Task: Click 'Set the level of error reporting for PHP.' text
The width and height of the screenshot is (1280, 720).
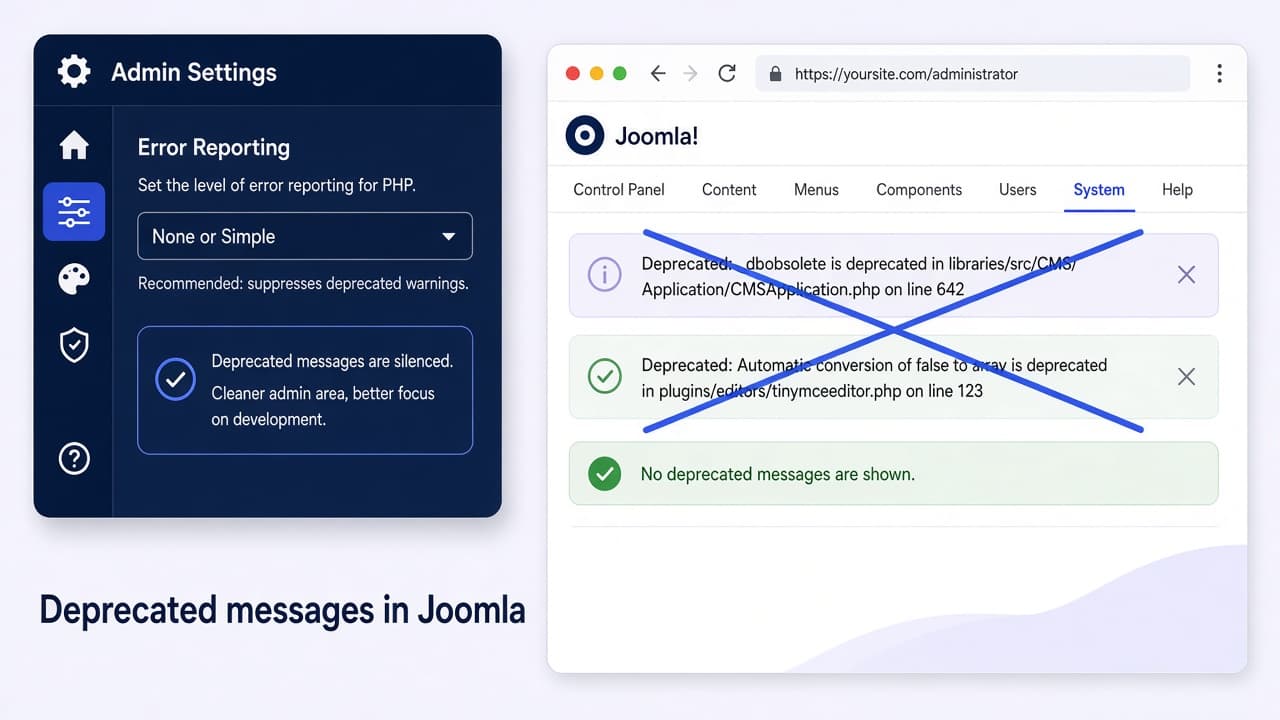Action: click(276, 186)
